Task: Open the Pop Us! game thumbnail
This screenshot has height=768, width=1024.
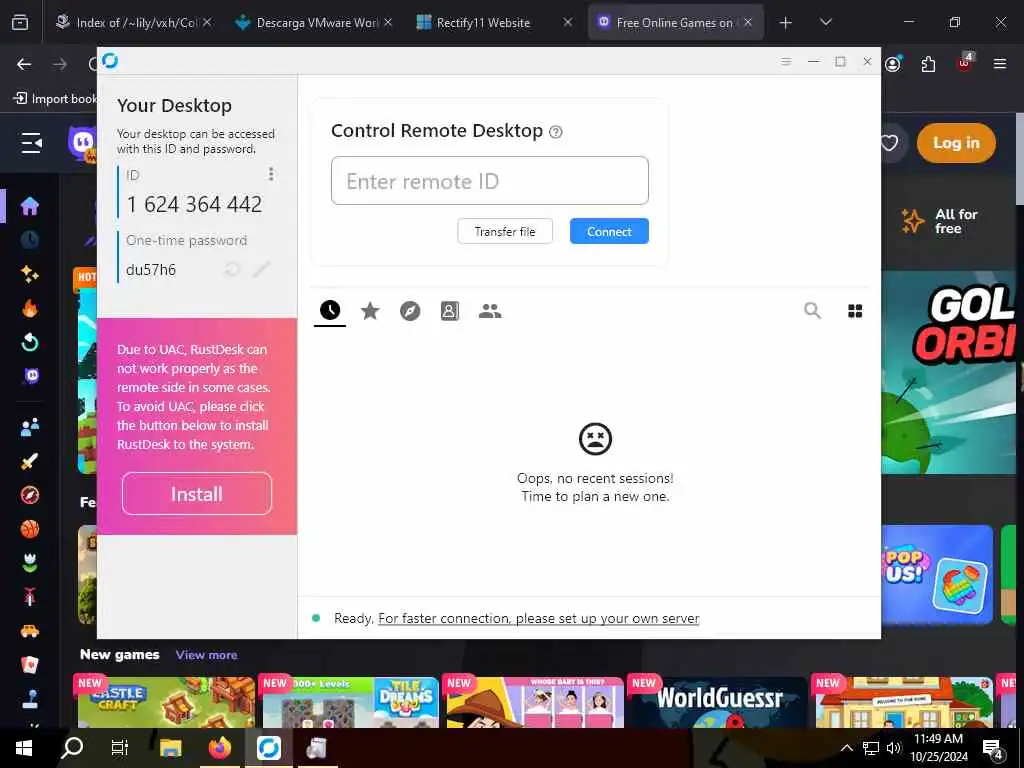Action: (936, 574)
